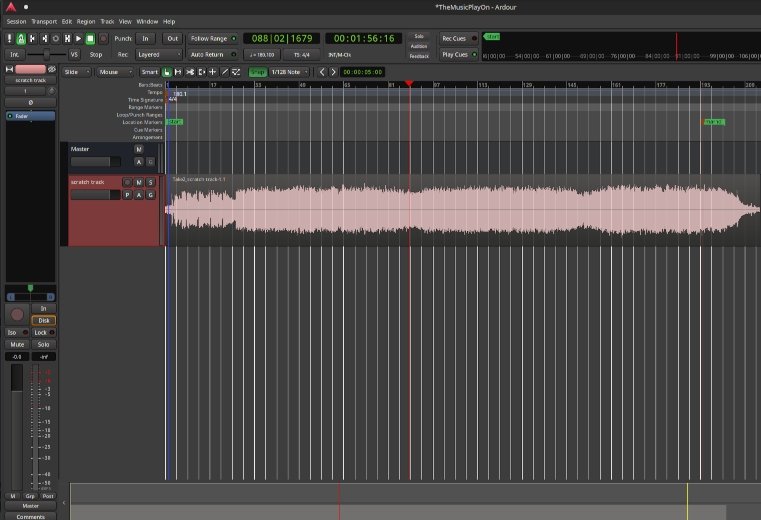Click the Solo button on mixer strip
Screen dimensions: 761x520
[44, 344]
